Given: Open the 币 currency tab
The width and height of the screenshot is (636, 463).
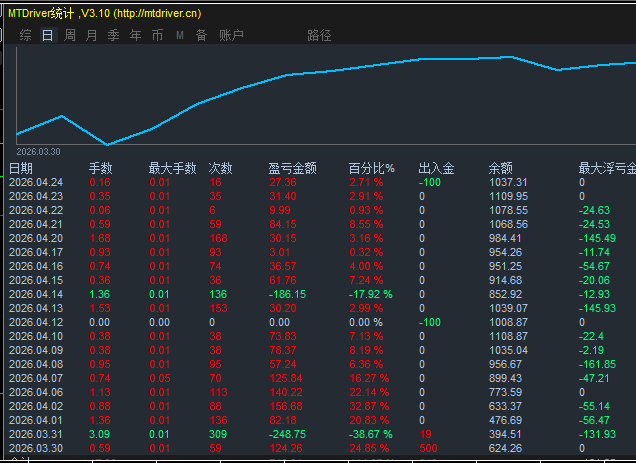Looking at the screenshot, I should (157, 35).
